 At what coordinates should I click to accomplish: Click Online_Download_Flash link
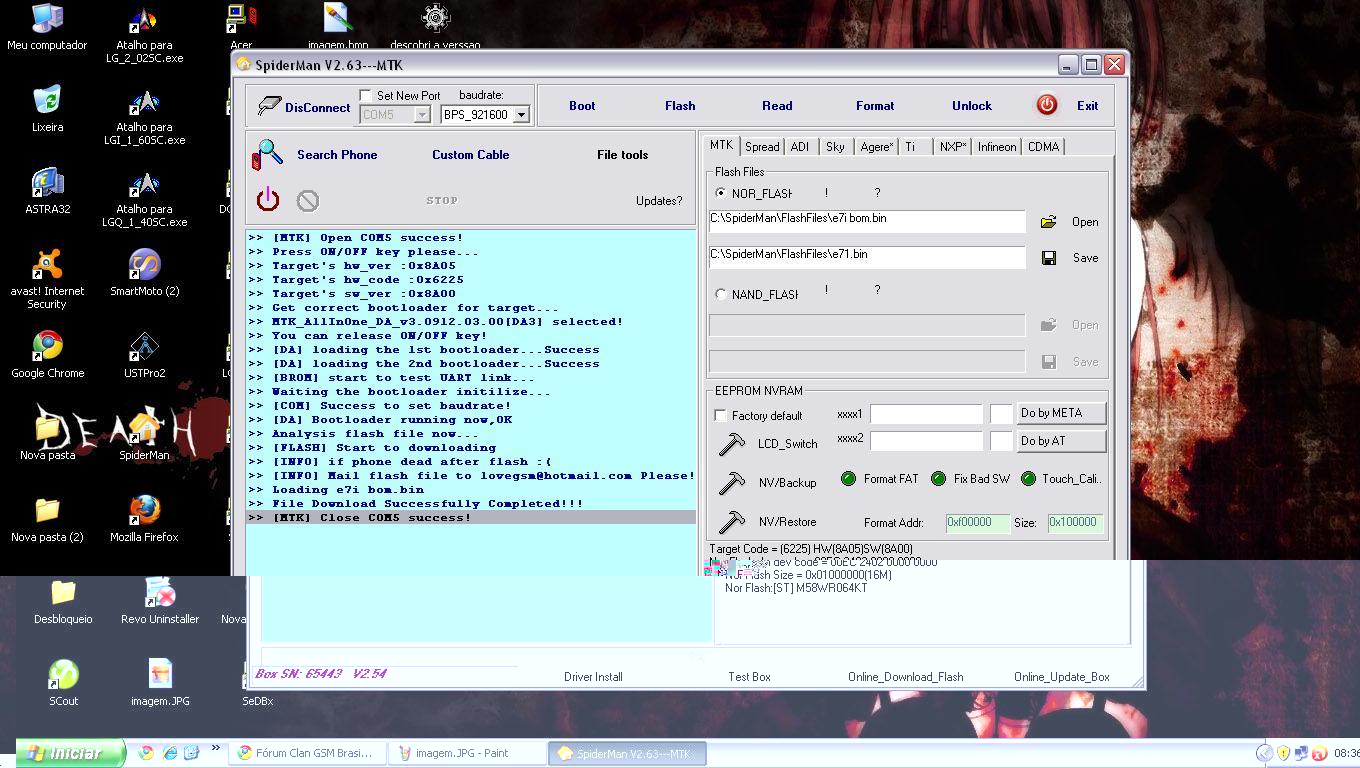coord(906,677)
